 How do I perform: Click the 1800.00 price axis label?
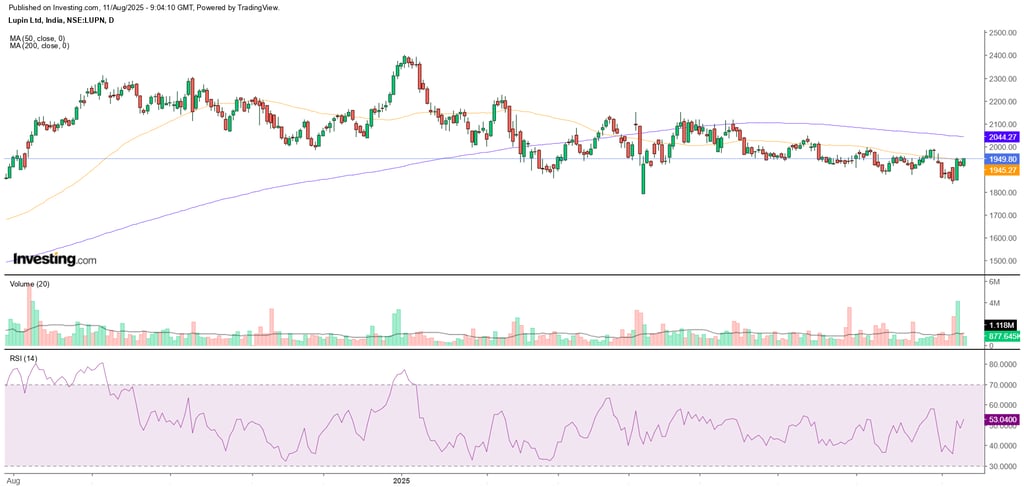pyautogui.click(x=1003, y=193)
